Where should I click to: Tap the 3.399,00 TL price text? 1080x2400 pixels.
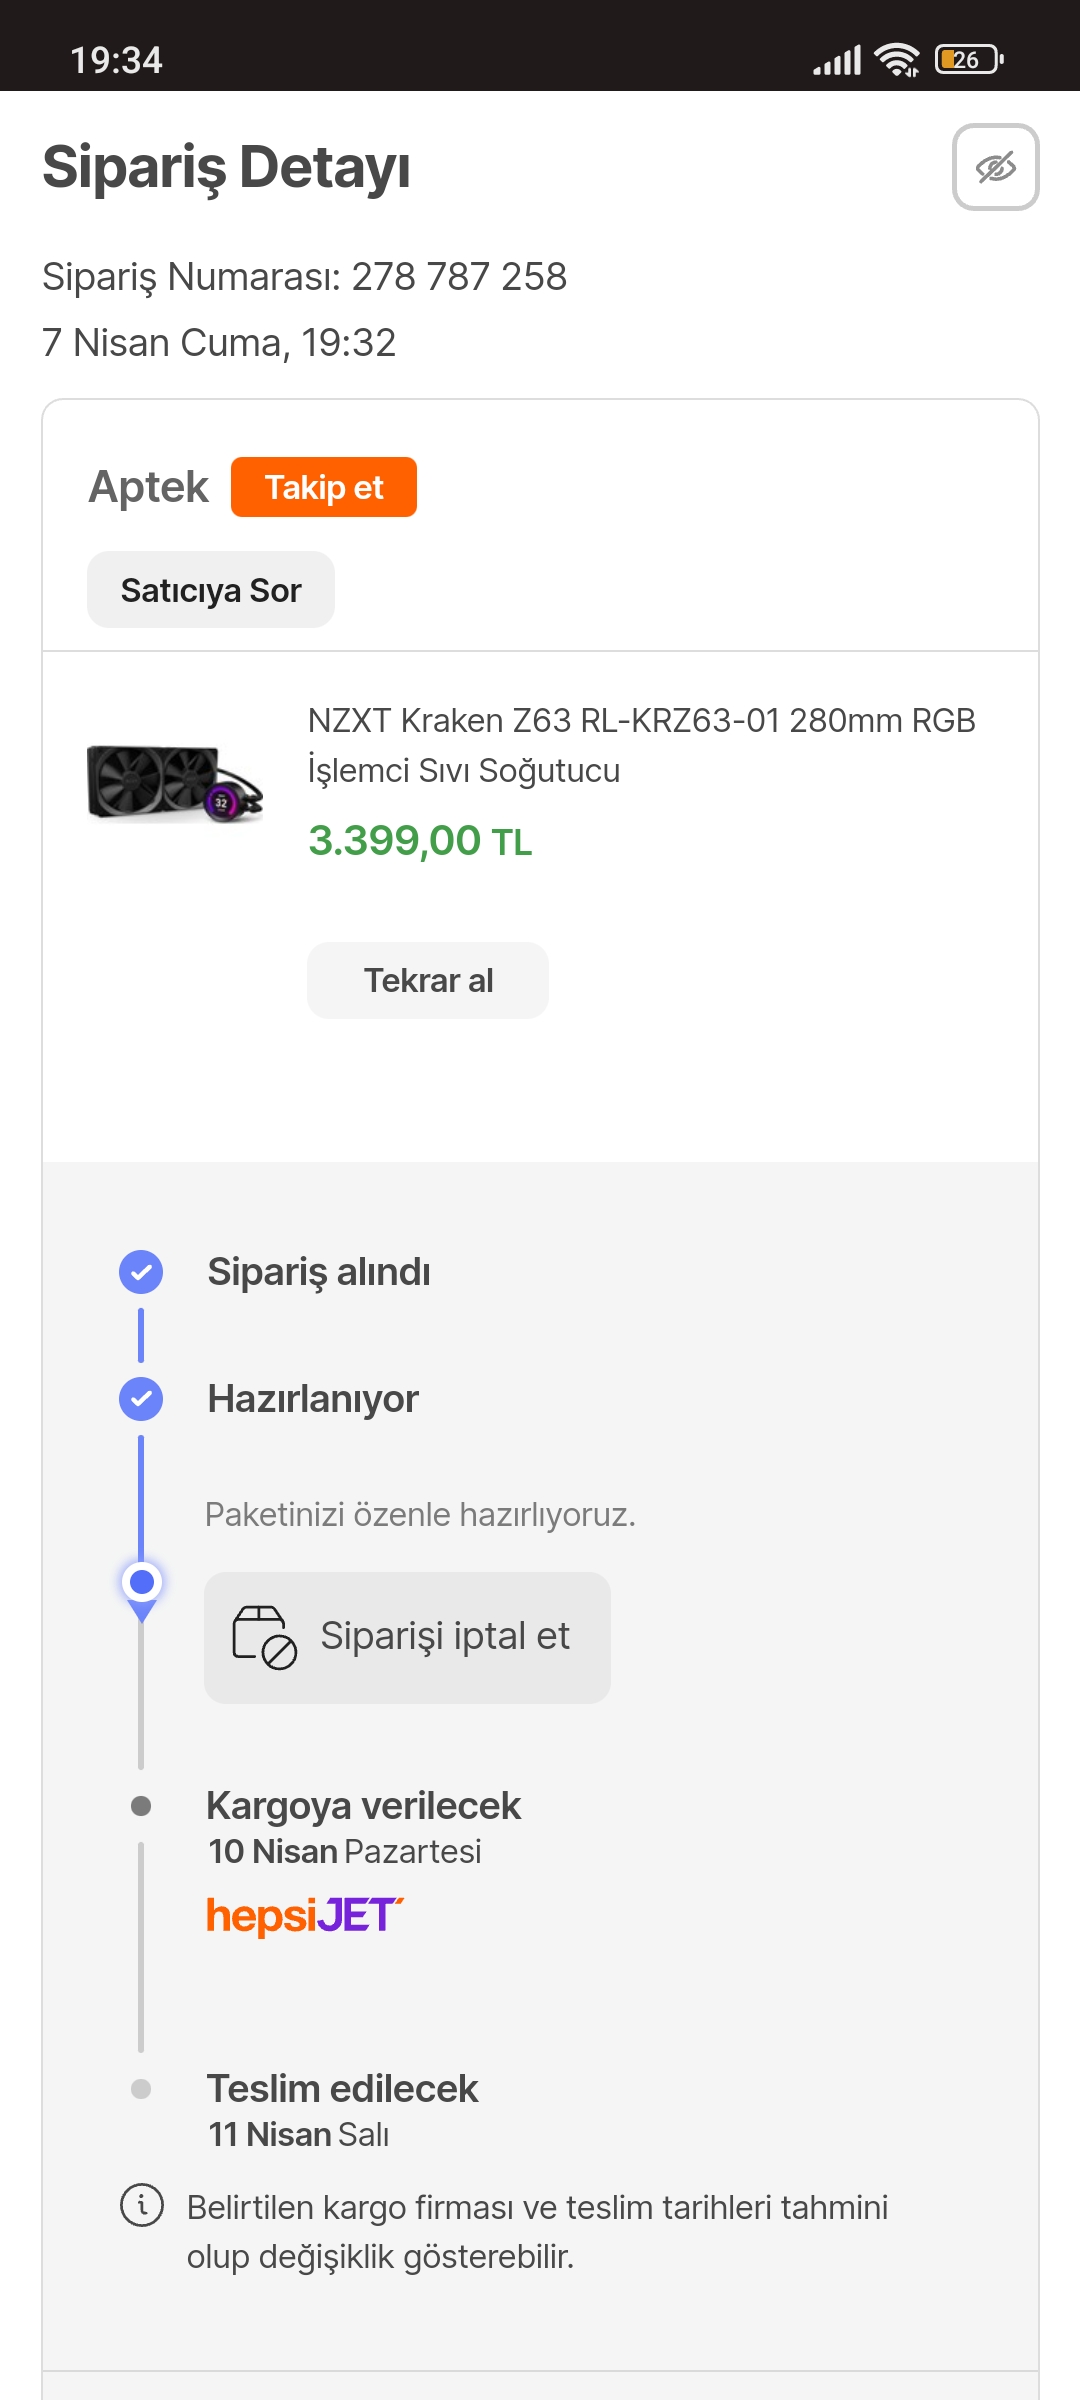click(420, 841)
